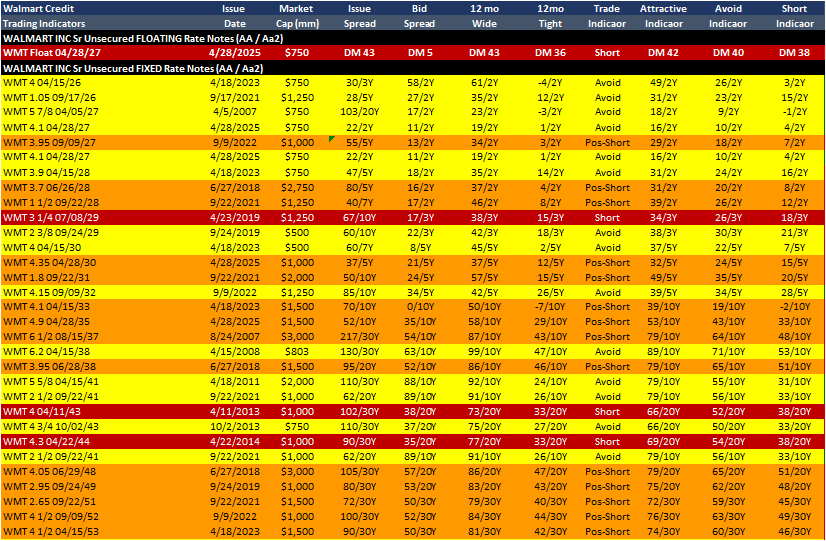Click the WMT 3 1/4 07/08/29 bond name
This screenshot has height=541, width=826.
click(43, 218)
